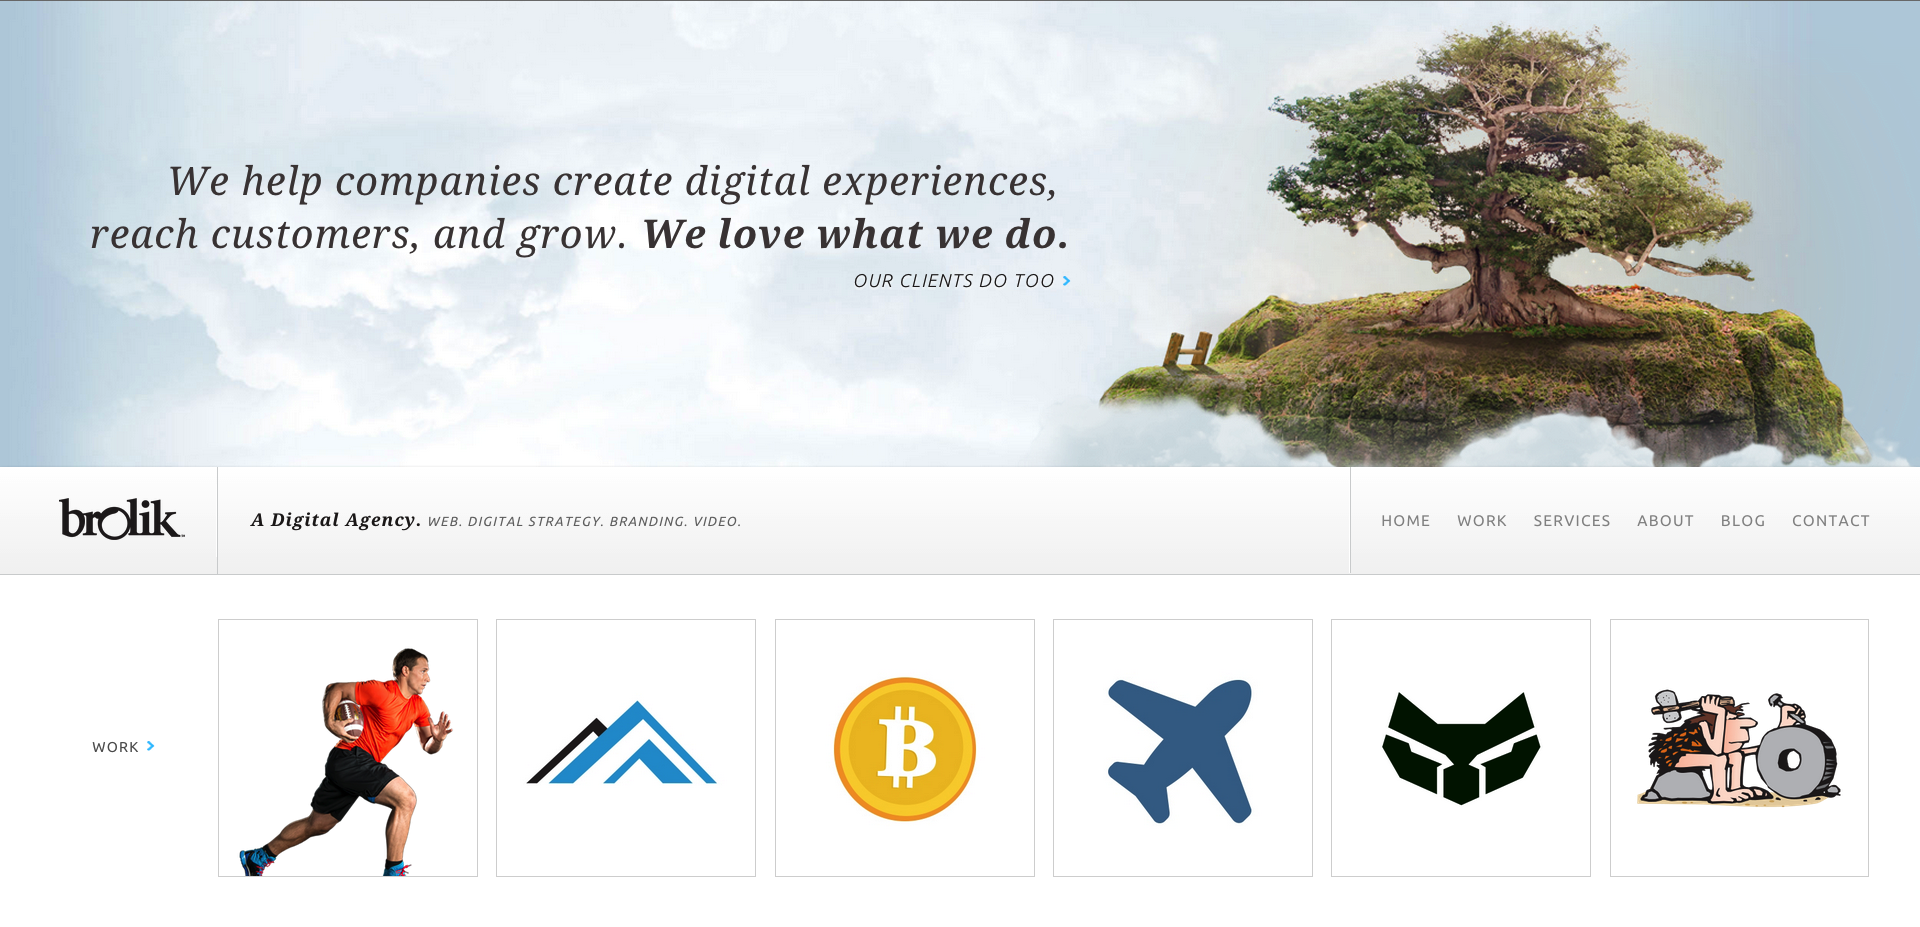Click the Brolik logo
Image resolution: width=1920 pixels, height=927 pixels.
coord(121,519)
